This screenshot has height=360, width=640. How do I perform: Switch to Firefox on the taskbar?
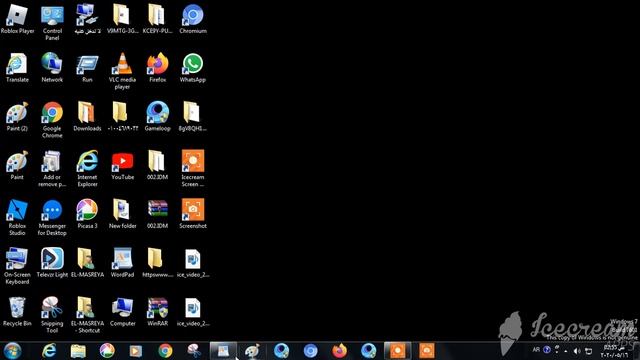(339, 351)
